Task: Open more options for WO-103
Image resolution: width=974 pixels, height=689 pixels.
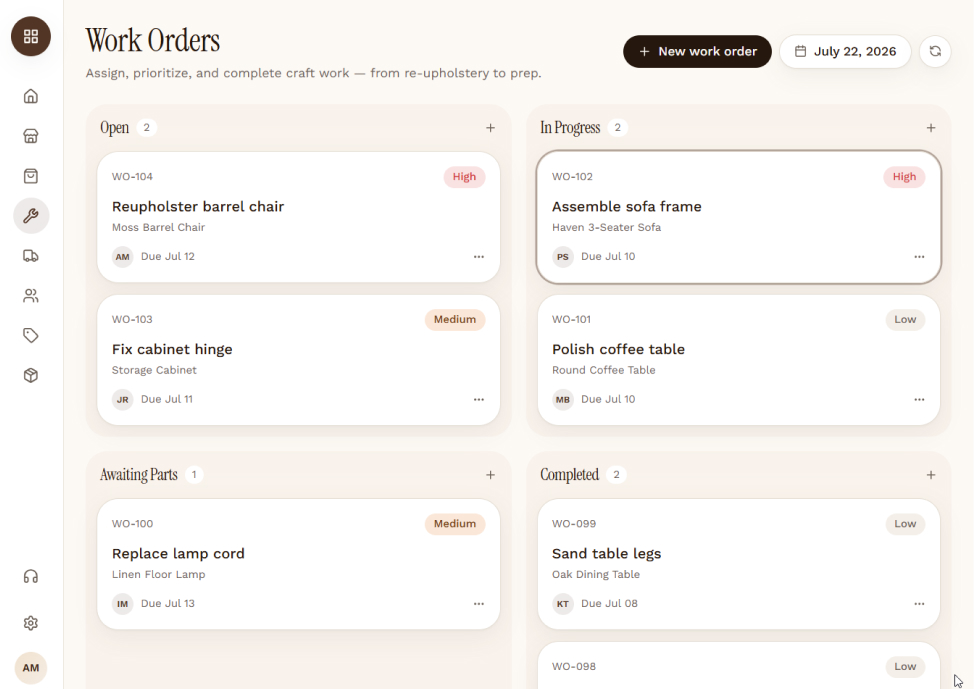Action: pyautogui.click(x=478, y=399)
